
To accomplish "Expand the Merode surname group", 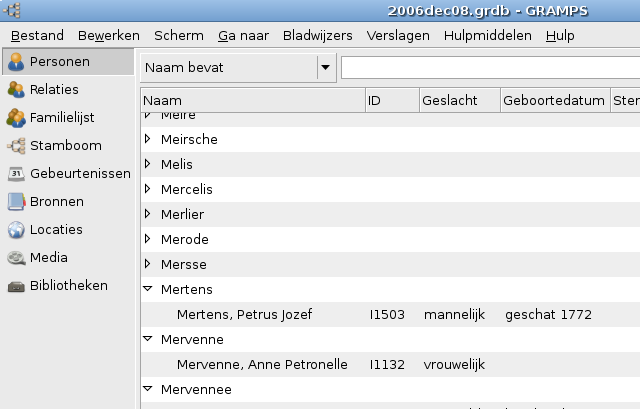I will coord(148,239).
